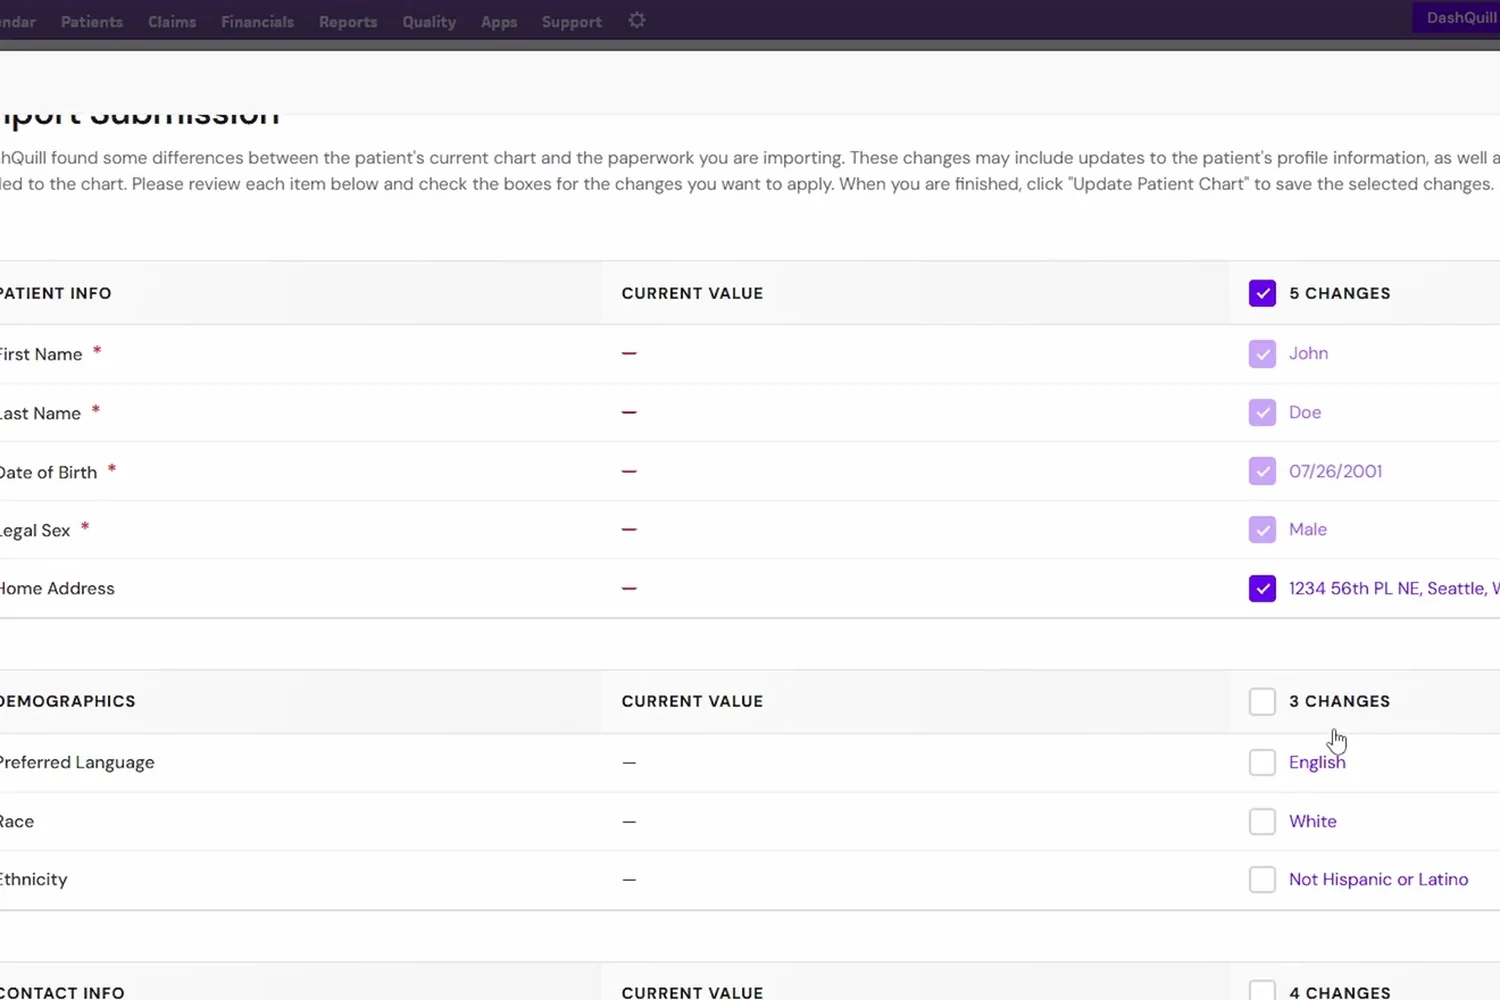The image size is (1500, 1000).
Task: Click the new value 'John'
Action: [x=1308, y=353]
